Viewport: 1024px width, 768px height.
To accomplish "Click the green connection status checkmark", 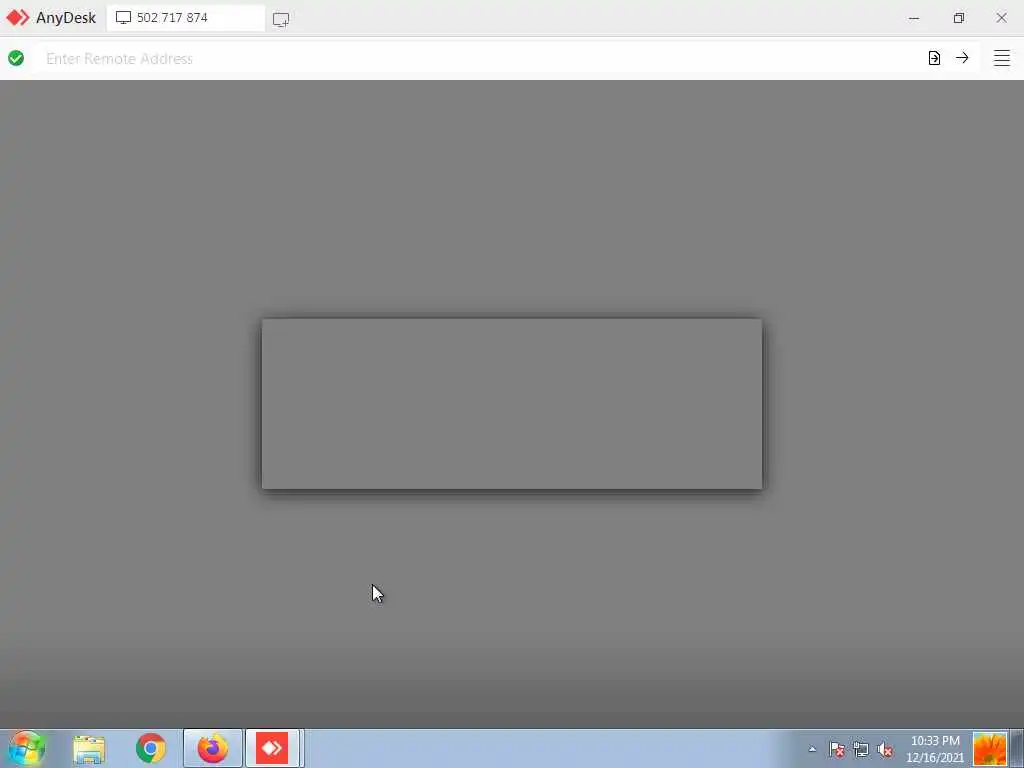I will (x=16, y=58).
